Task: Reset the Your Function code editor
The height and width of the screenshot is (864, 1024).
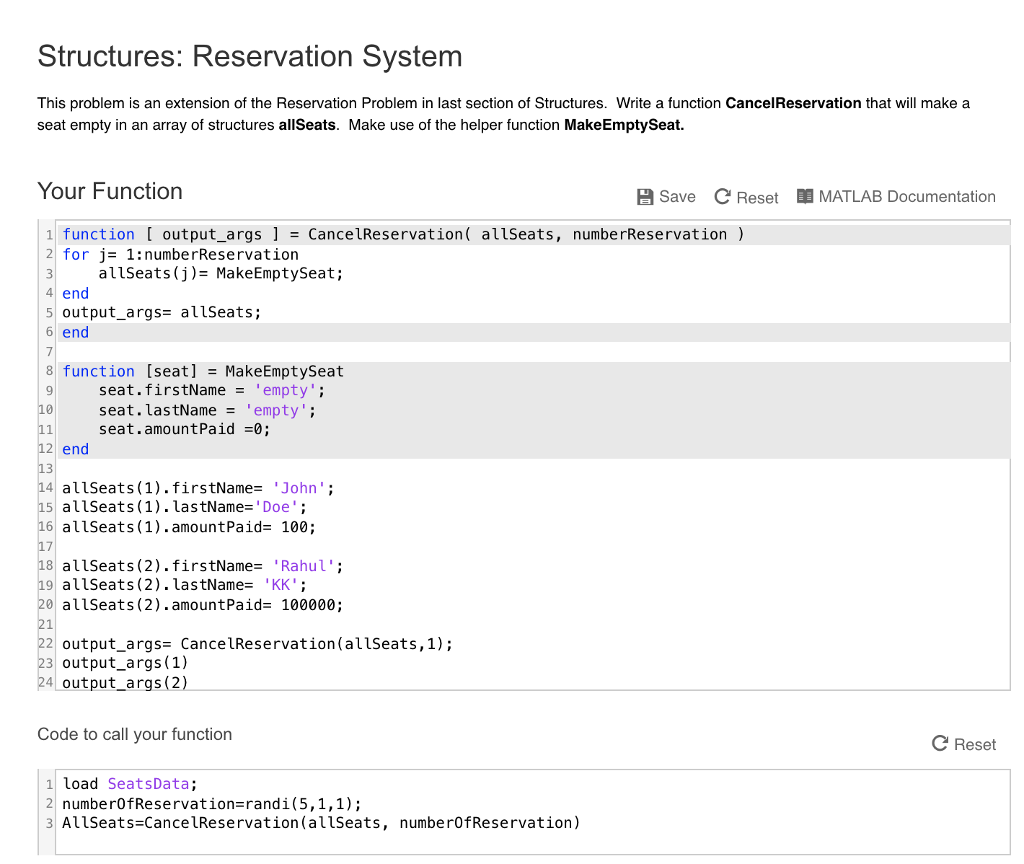Action: tap(746, 197)
